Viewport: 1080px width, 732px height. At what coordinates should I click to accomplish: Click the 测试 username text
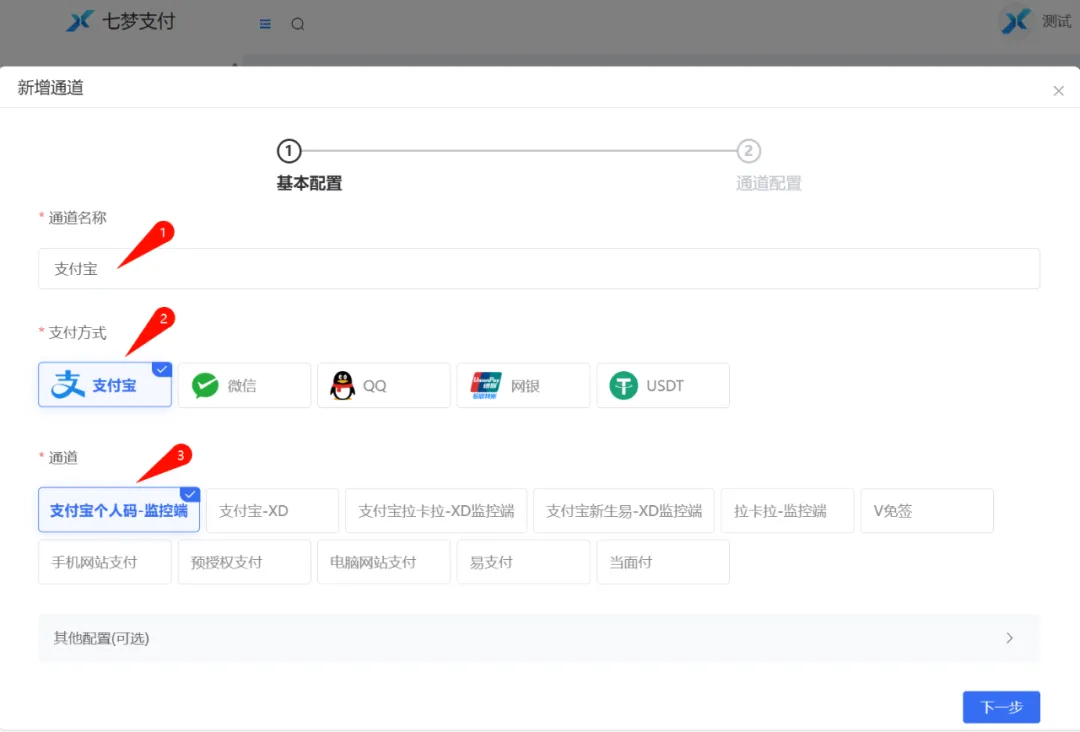pyautogui.click(x=1056, y=21)
